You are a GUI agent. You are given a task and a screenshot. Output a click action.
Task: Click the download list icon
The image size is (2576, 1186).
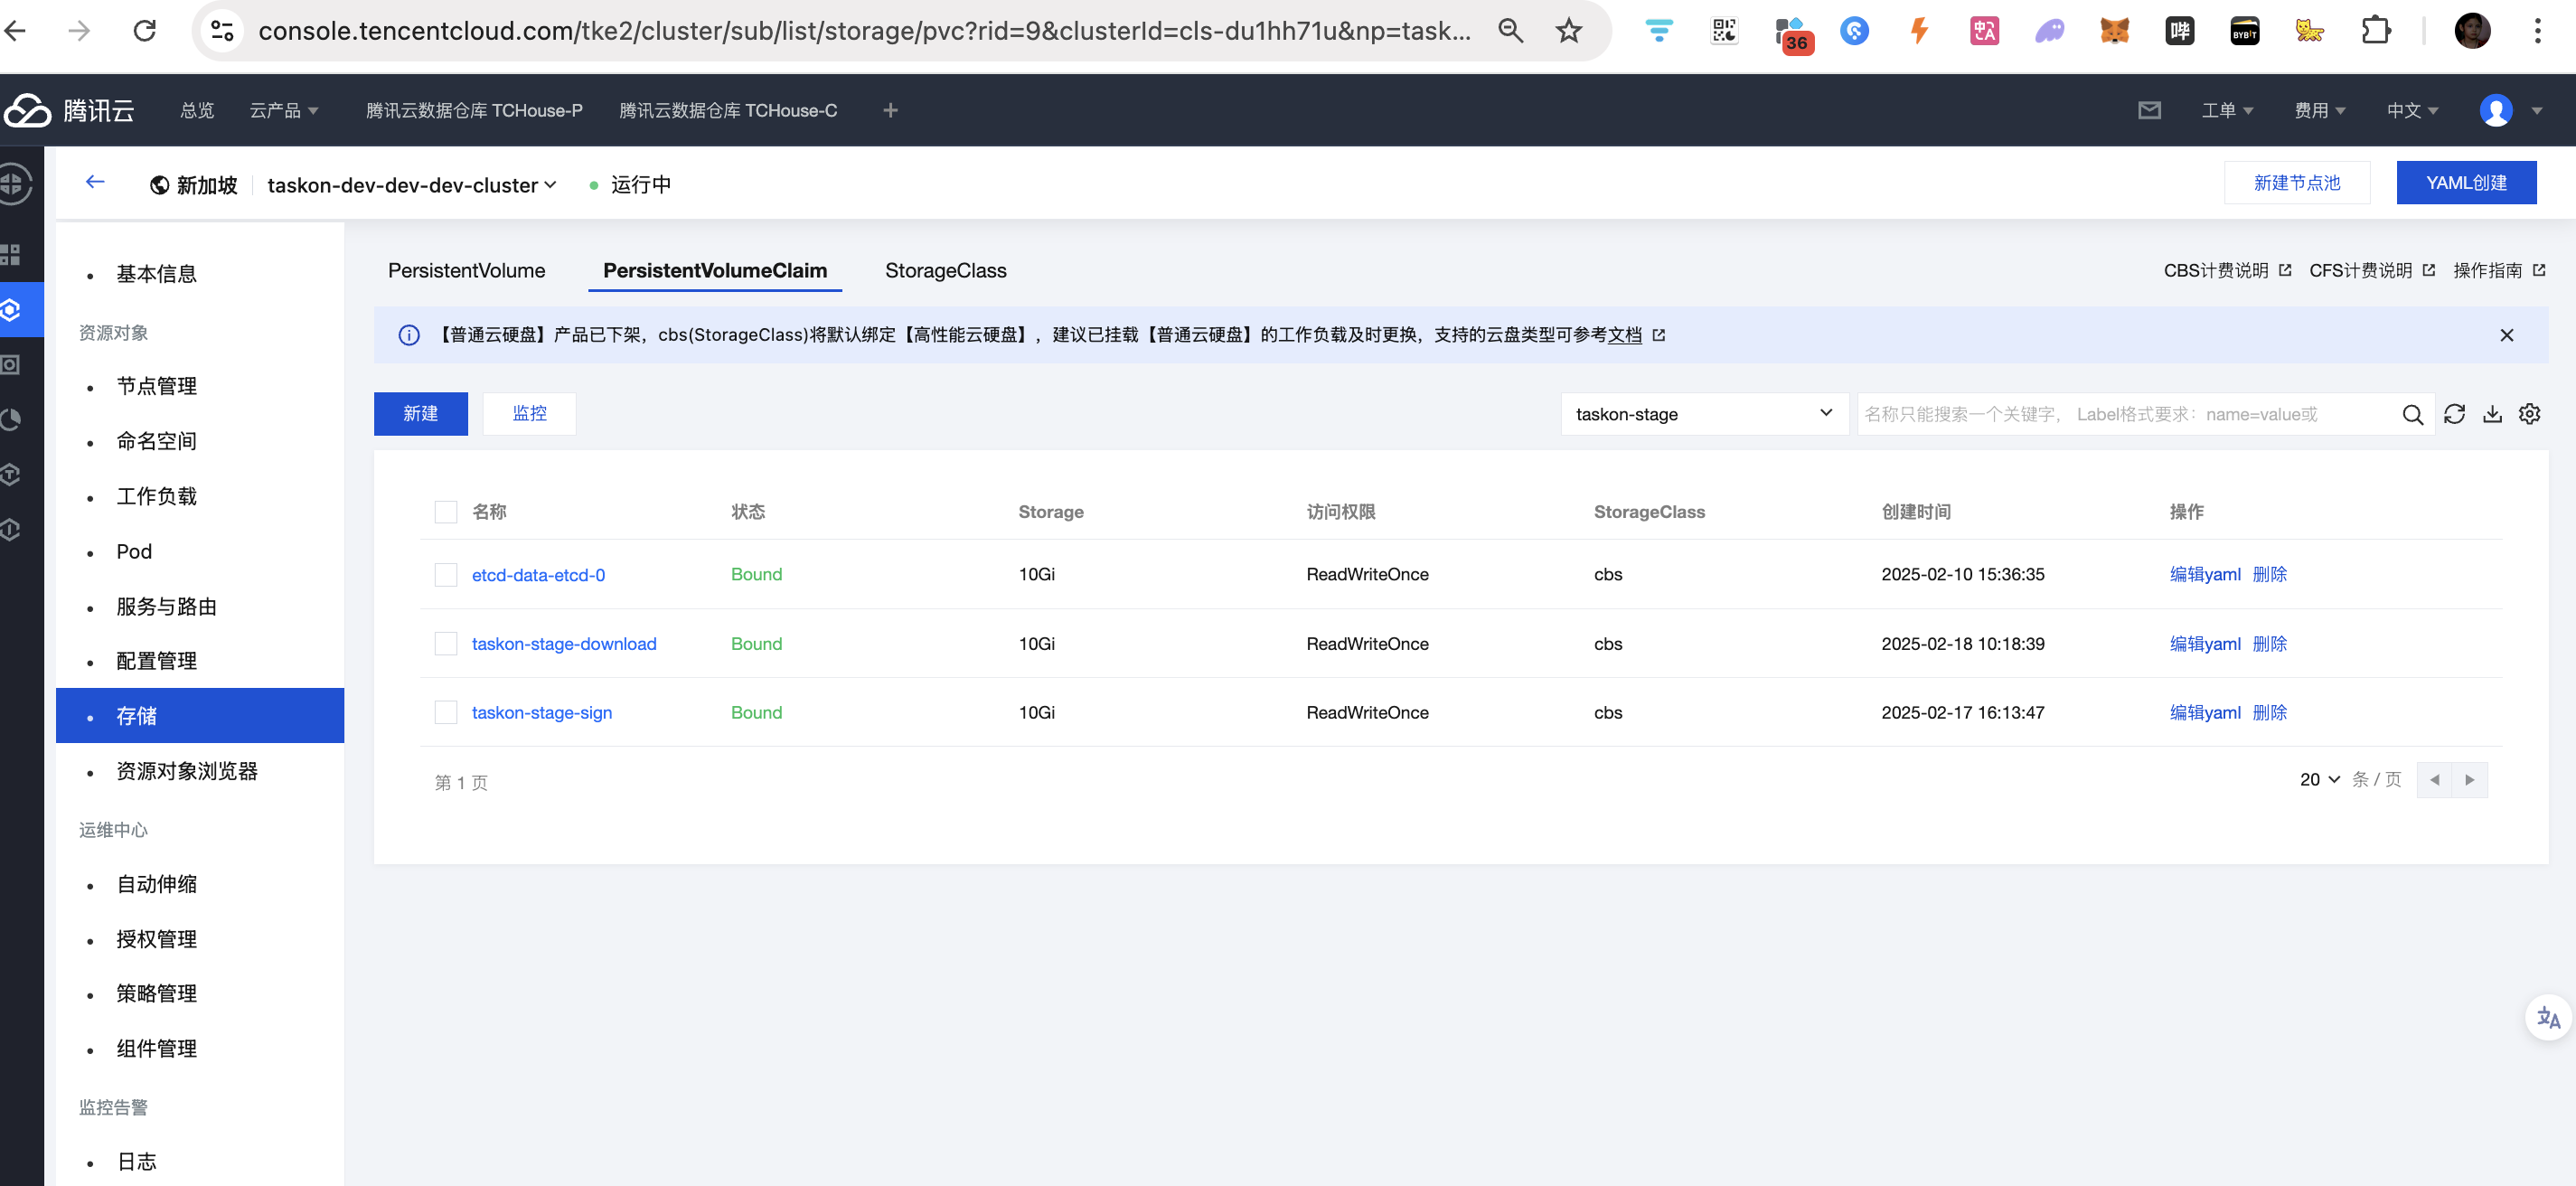[x=2492, y=414]
